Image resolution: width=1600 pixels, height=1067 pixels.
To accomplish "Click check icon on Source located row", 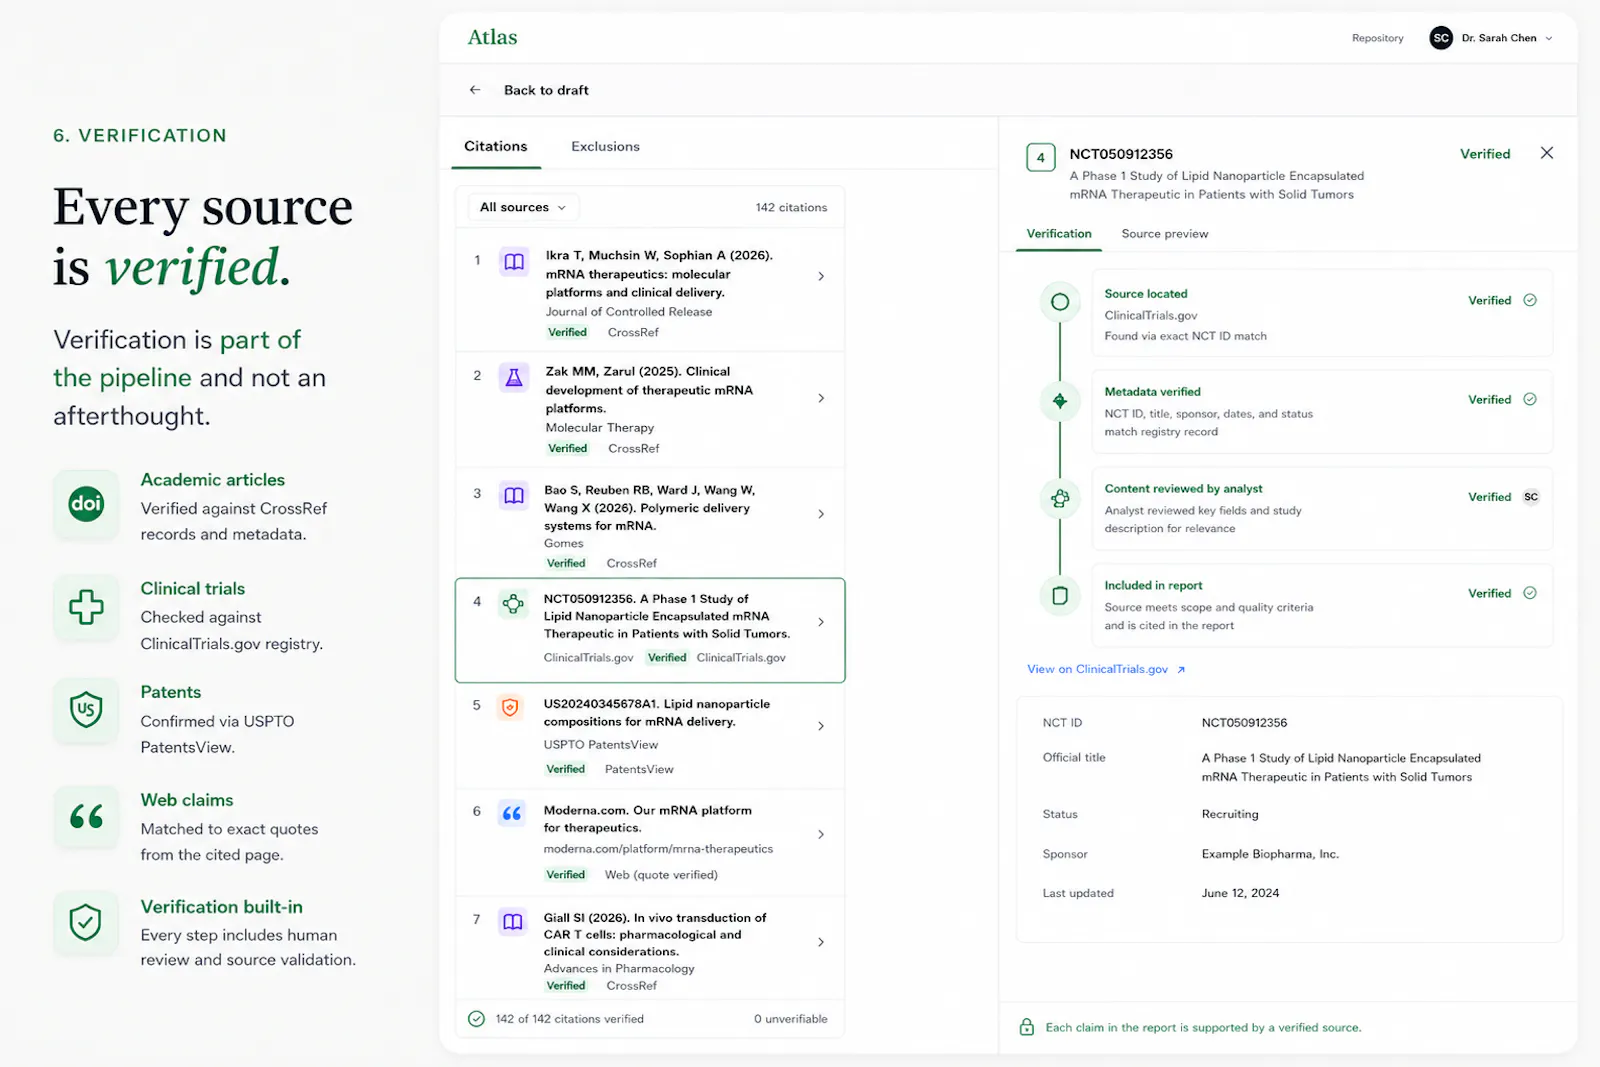I will click(x=1529, y=300).
